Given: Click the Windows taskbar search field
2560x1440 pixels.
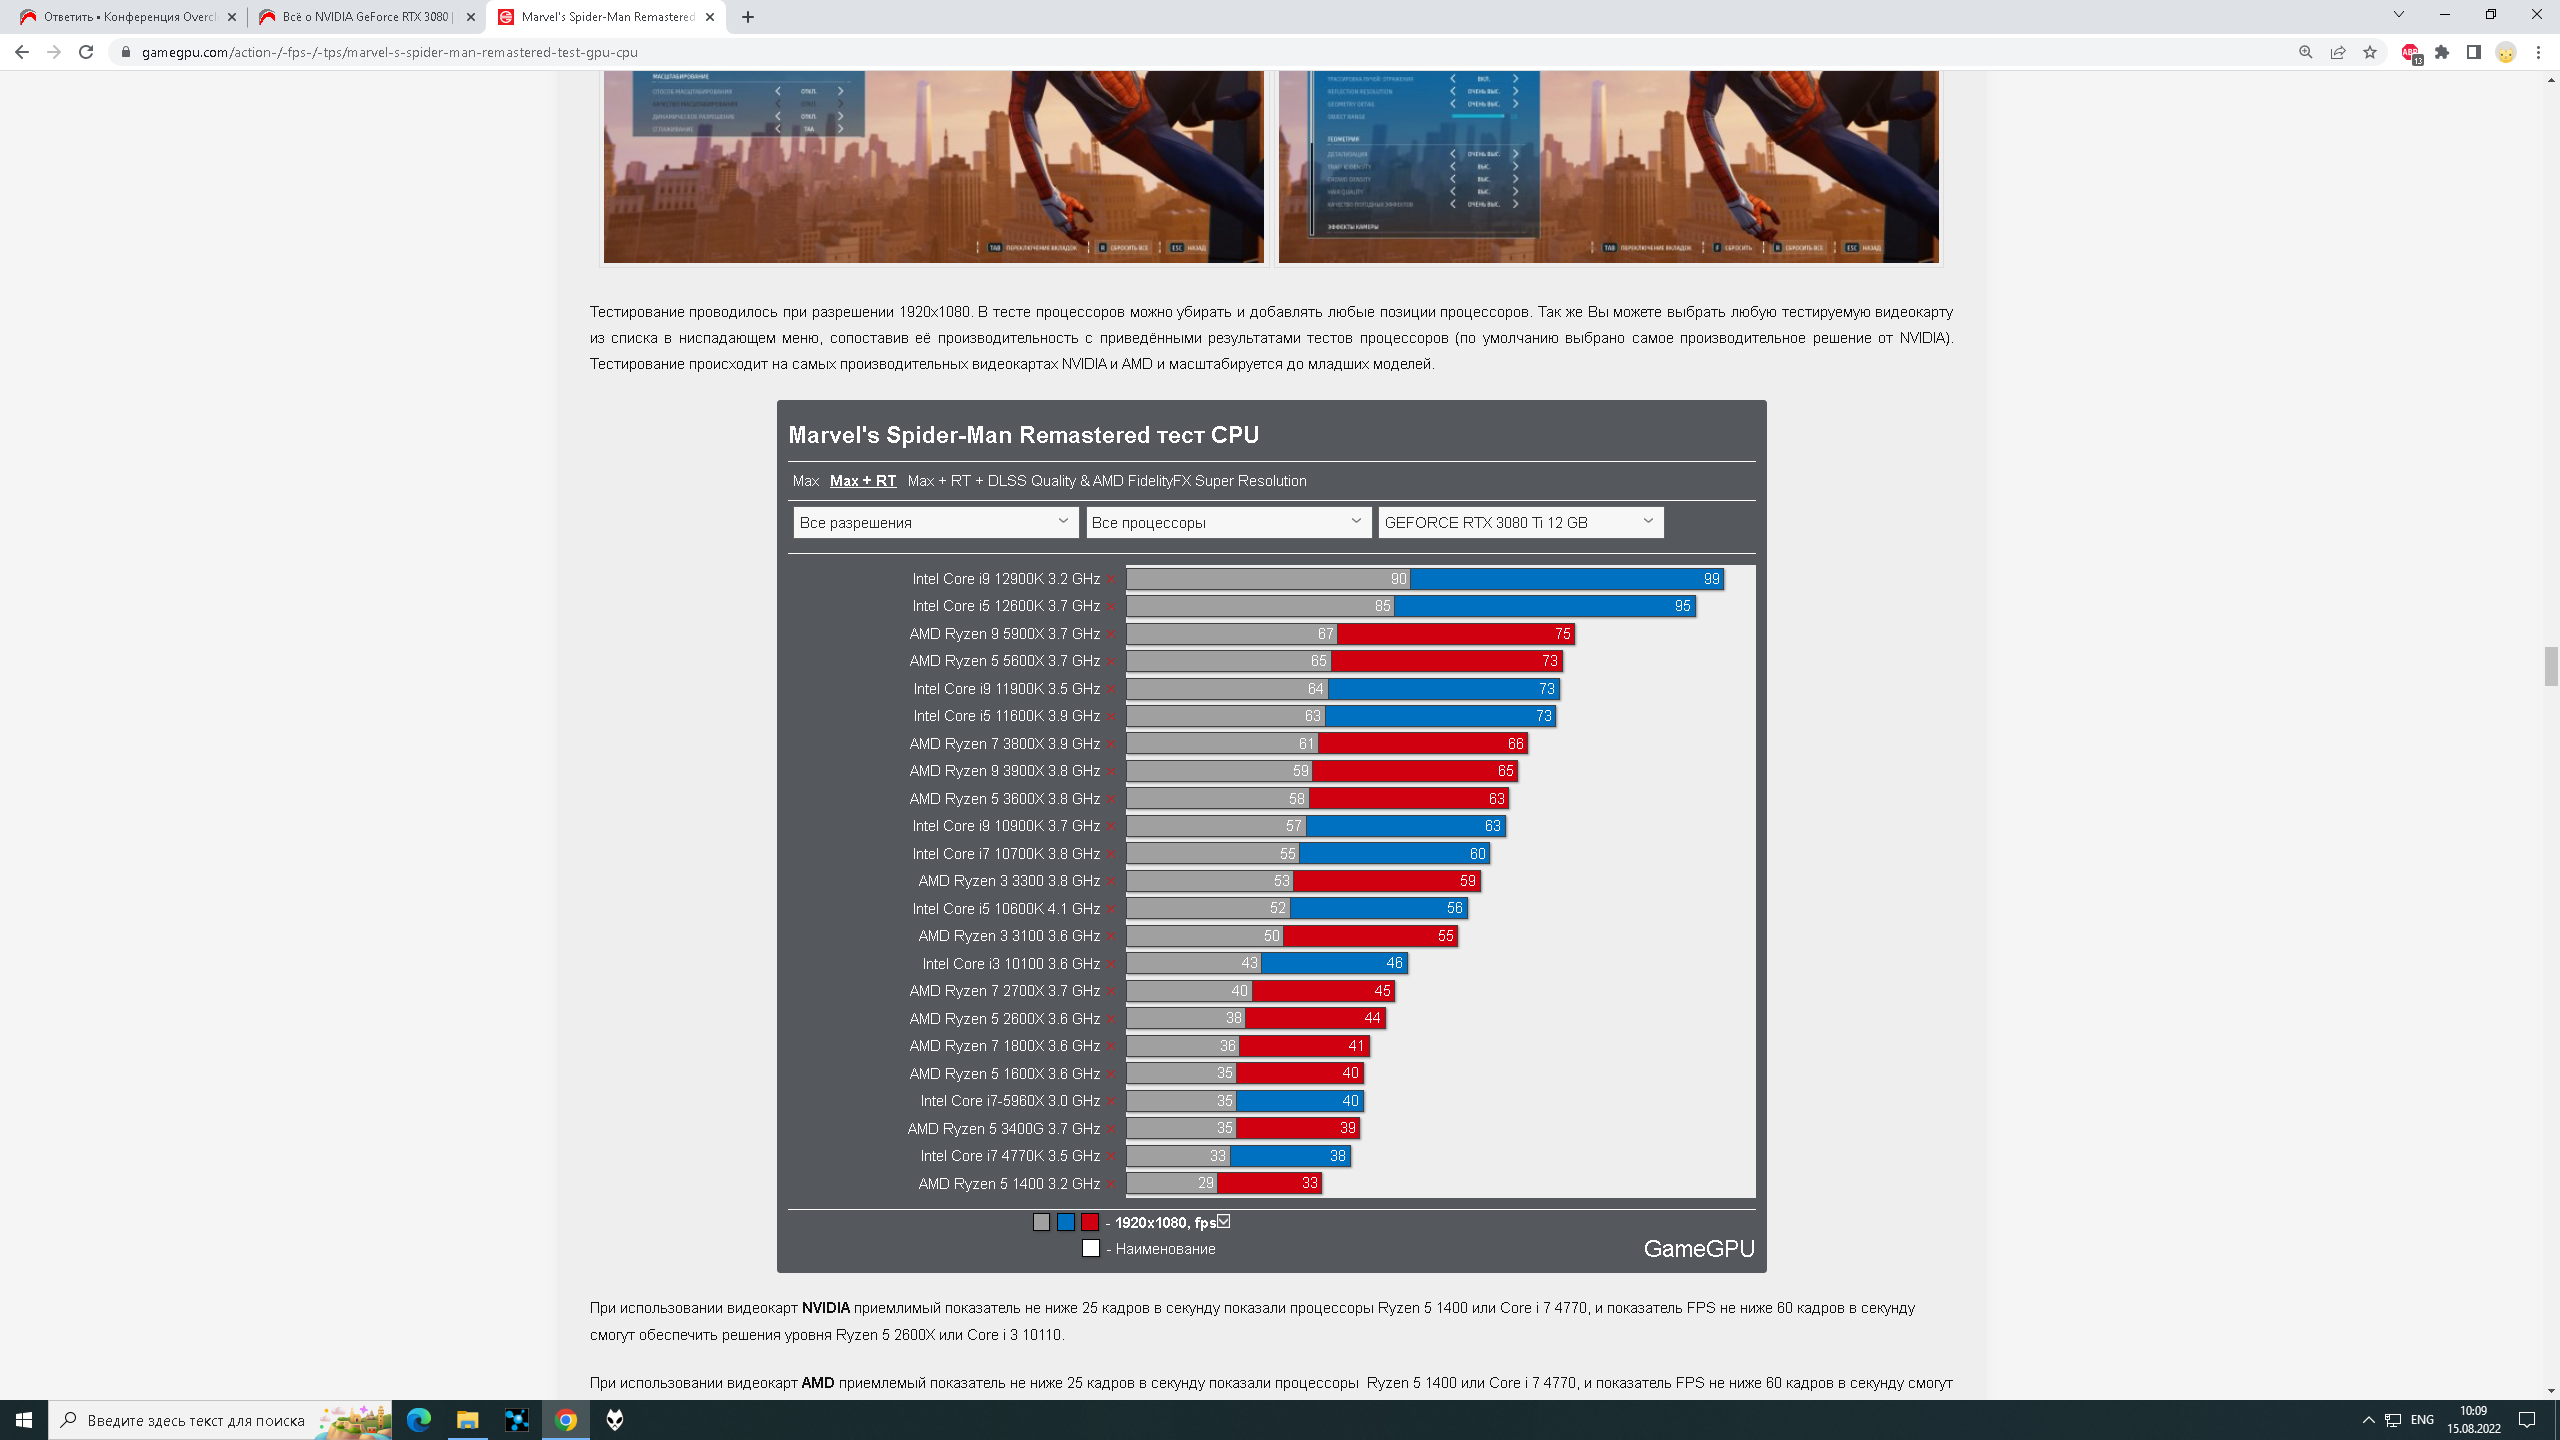Looking at the screenshot, I should click(x=195, y=1420).
